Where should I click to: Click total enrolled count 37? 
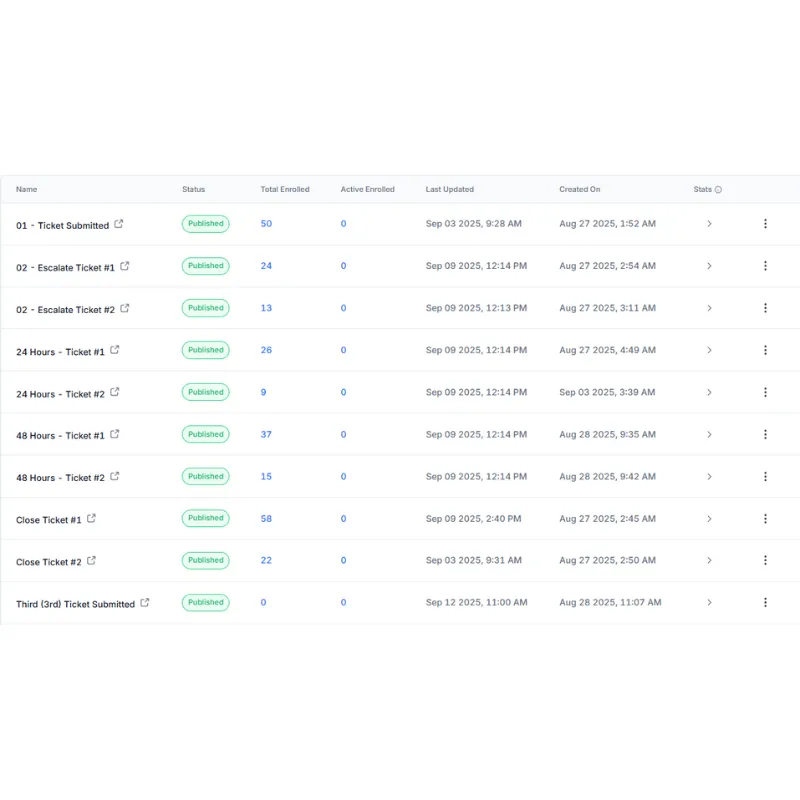coord(266,434)
